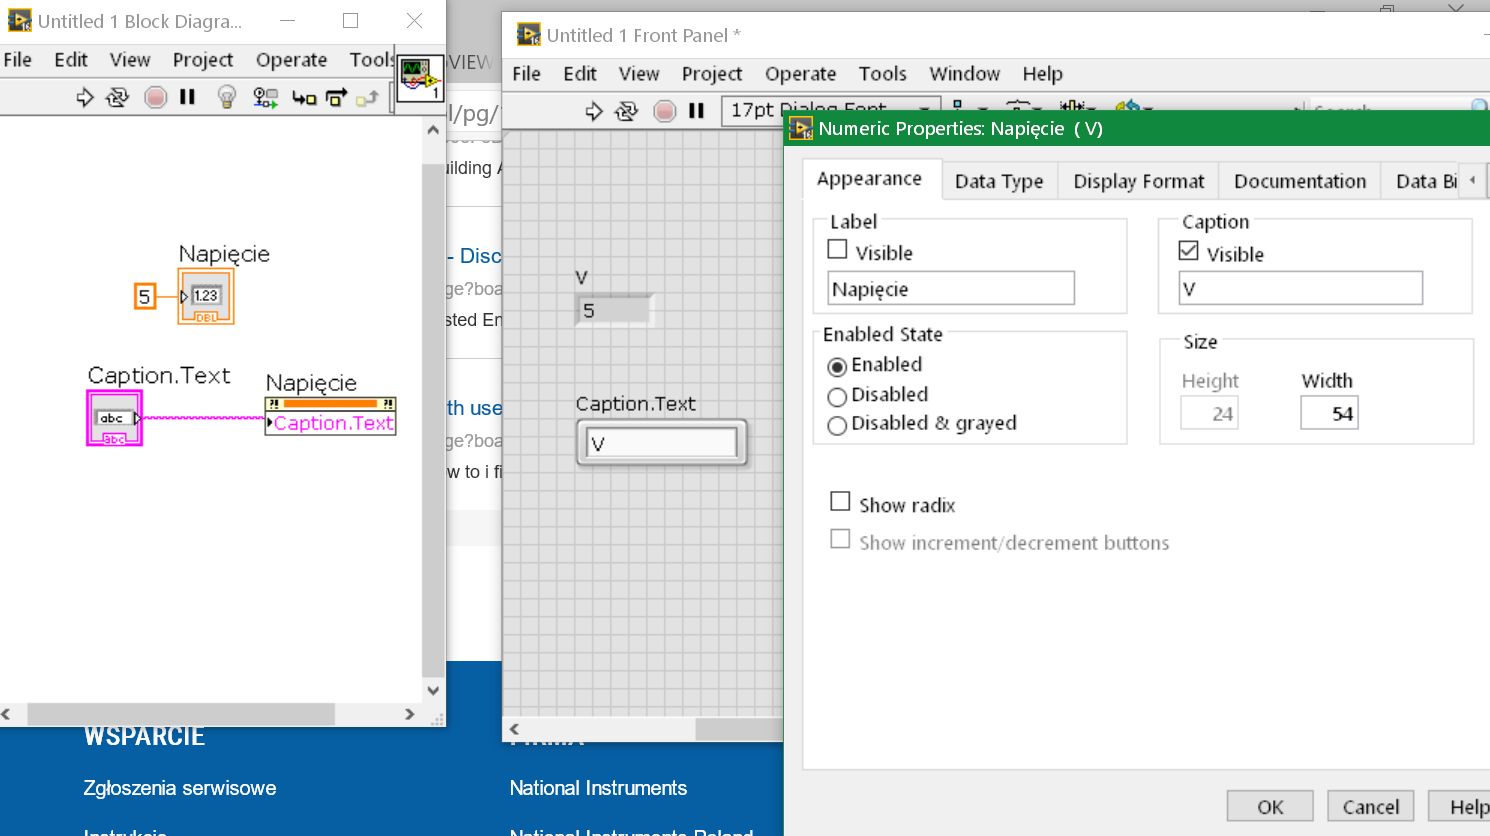Open File menu in Front Panel window
This screenshot has width=1490, height=836.
point(526,74)
